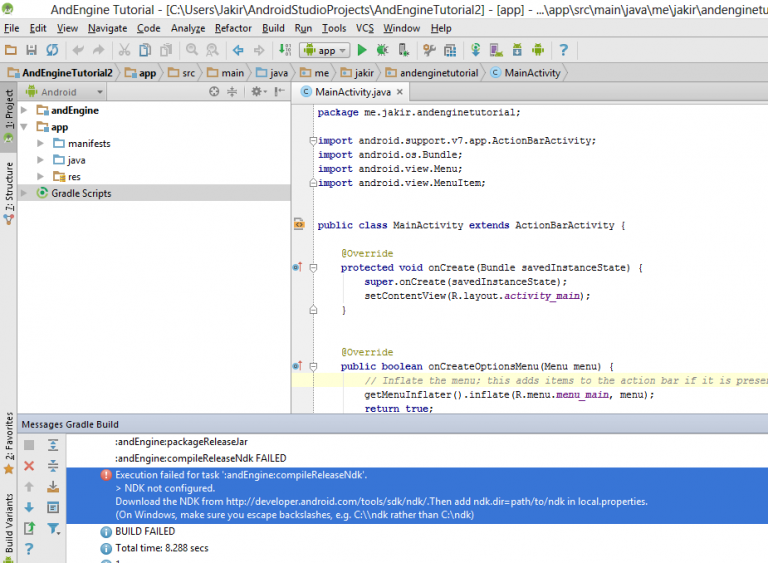Viewport: 768px width, 563px height.
Task: Click the Synchronize refresh icon in toolbar
Action: point(51,50)
